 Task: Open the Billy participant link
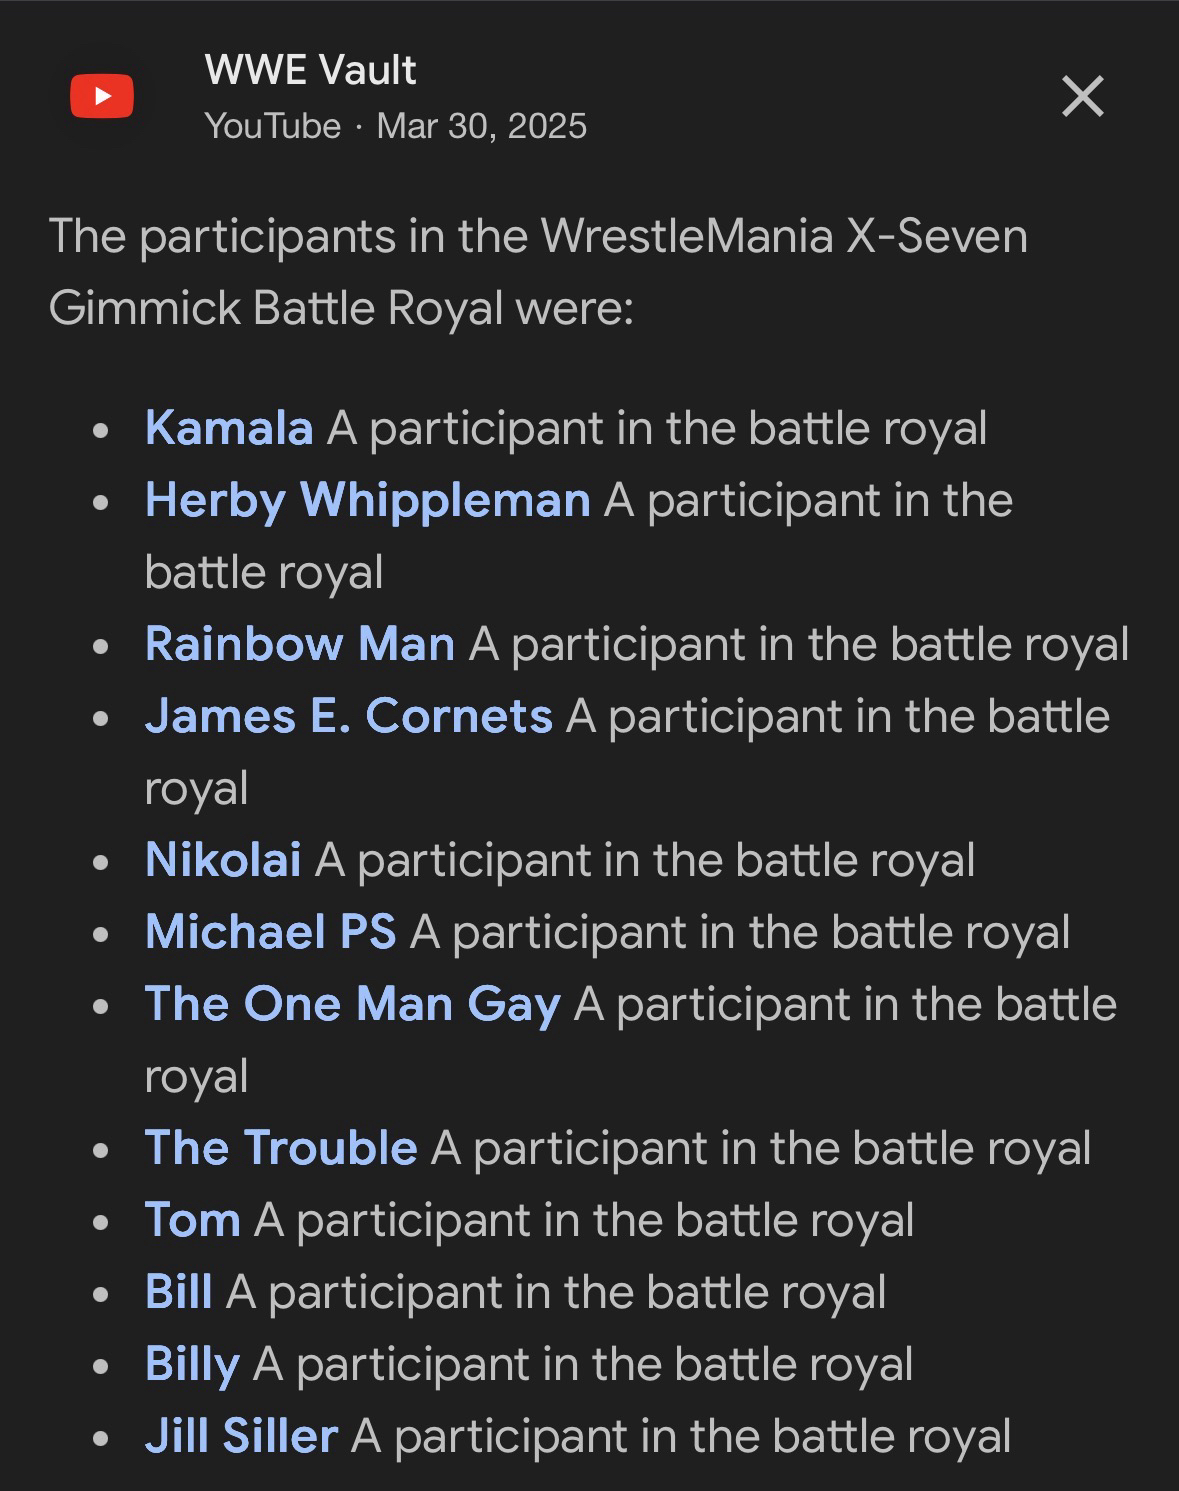[x=192, y=1364]
